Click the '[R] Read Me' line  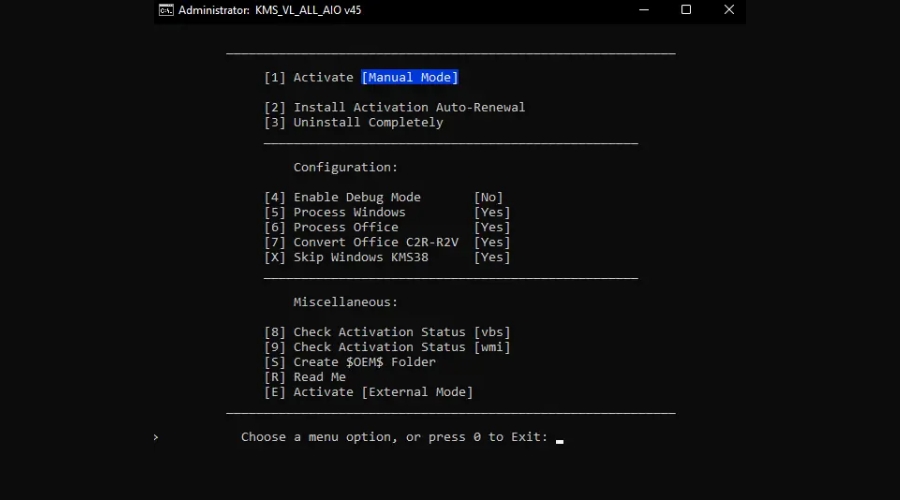tap(305, 377)
